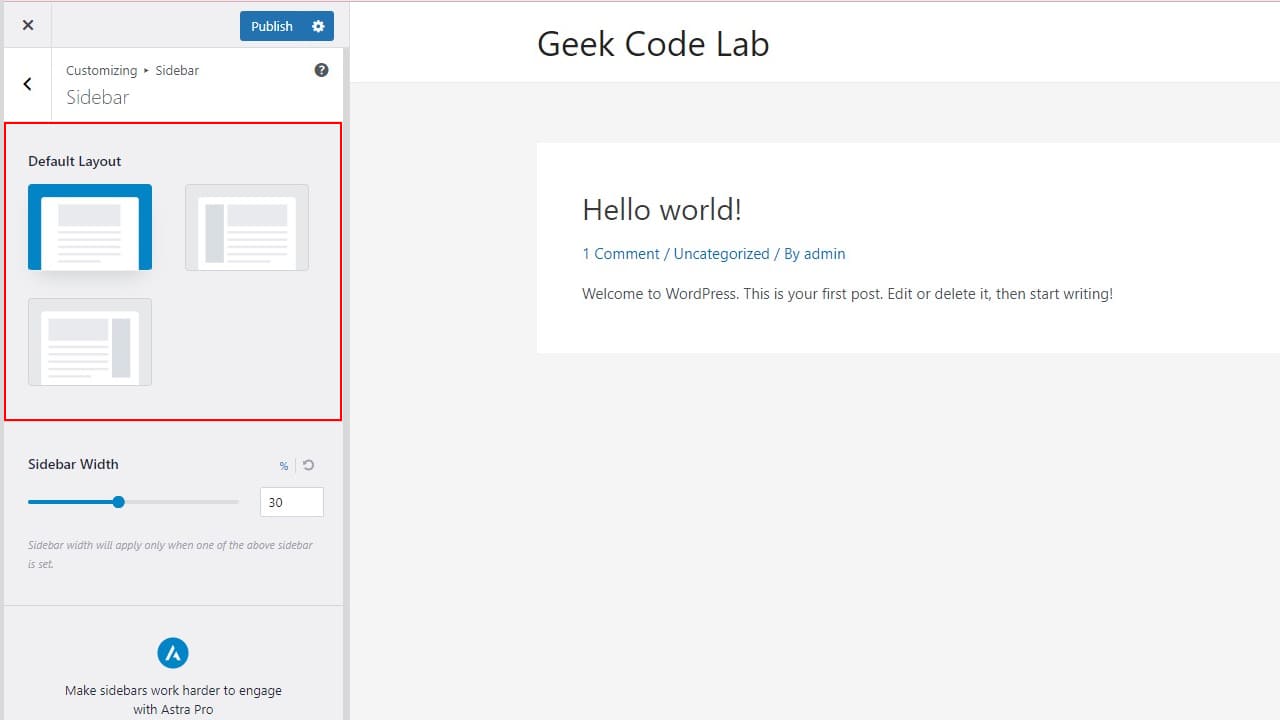
Task: Click the Astra logo icon
Action: 173,653
